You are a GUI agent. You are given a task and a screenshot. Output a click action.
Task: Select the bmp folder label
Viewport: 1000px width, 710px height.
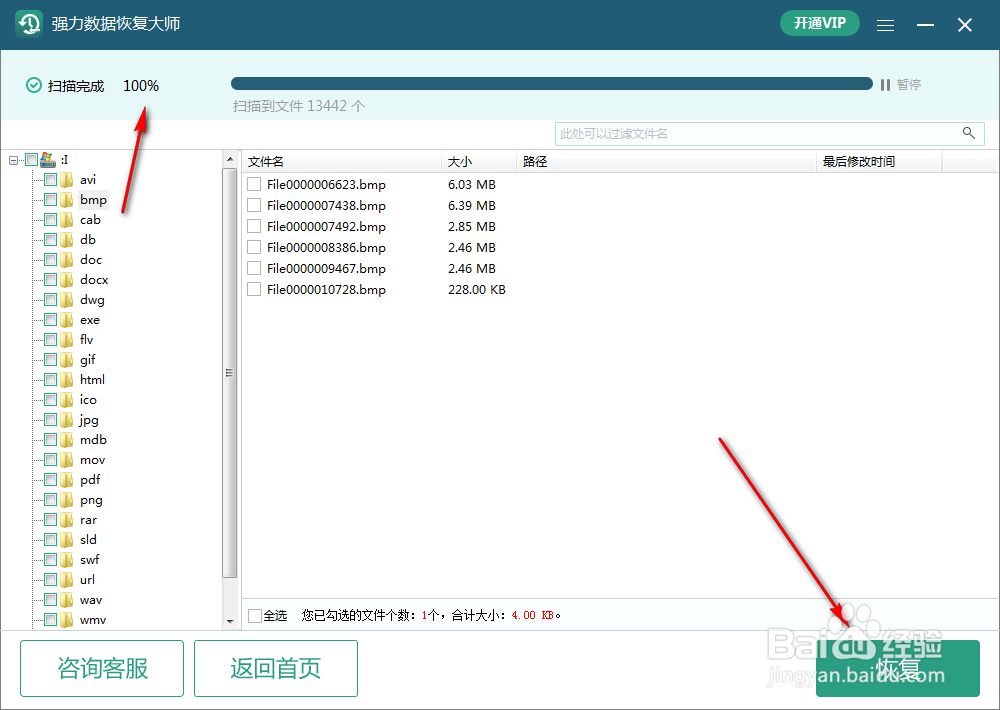tap(93, 200)
